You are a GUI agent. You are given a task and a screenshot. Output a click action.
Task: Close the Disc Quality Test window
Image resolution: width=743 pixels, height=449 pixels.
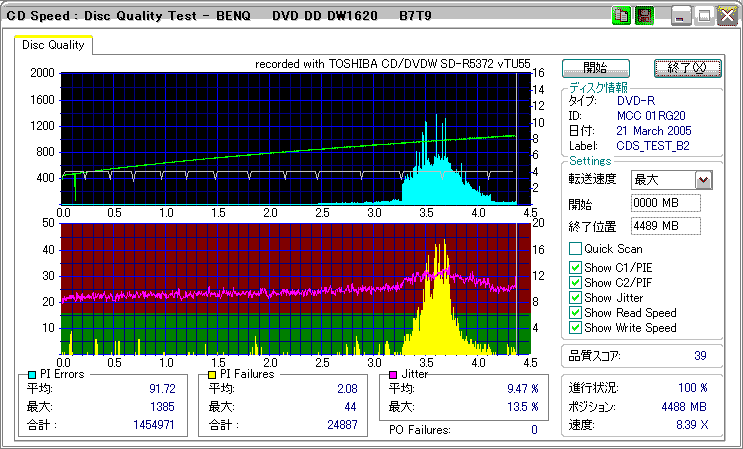click(x=726, y=16)
